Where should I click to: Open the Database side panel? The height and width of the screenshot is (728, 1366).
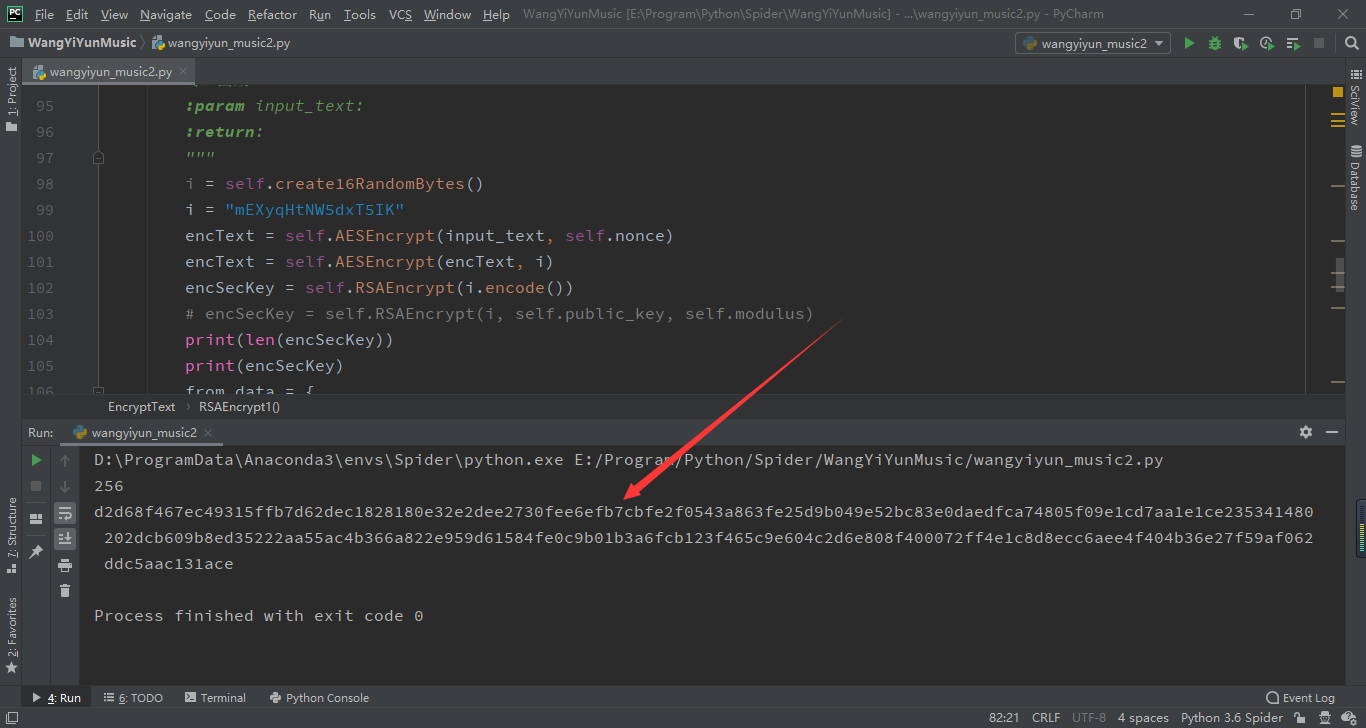tap(1355, 178)
